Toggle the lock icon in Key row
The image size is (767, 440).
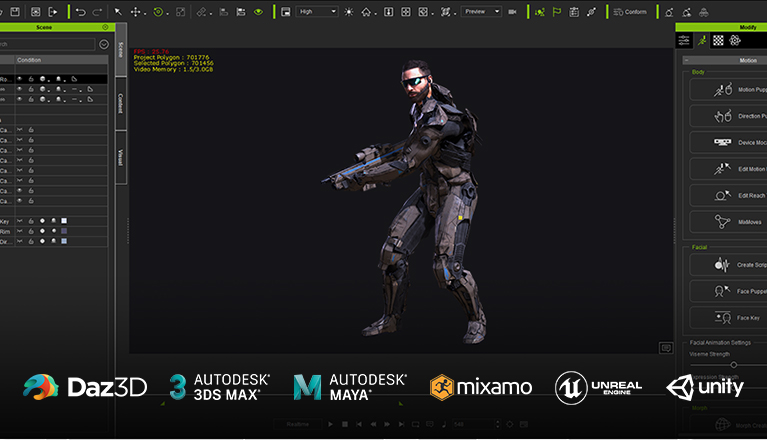(x=31, y=221)
